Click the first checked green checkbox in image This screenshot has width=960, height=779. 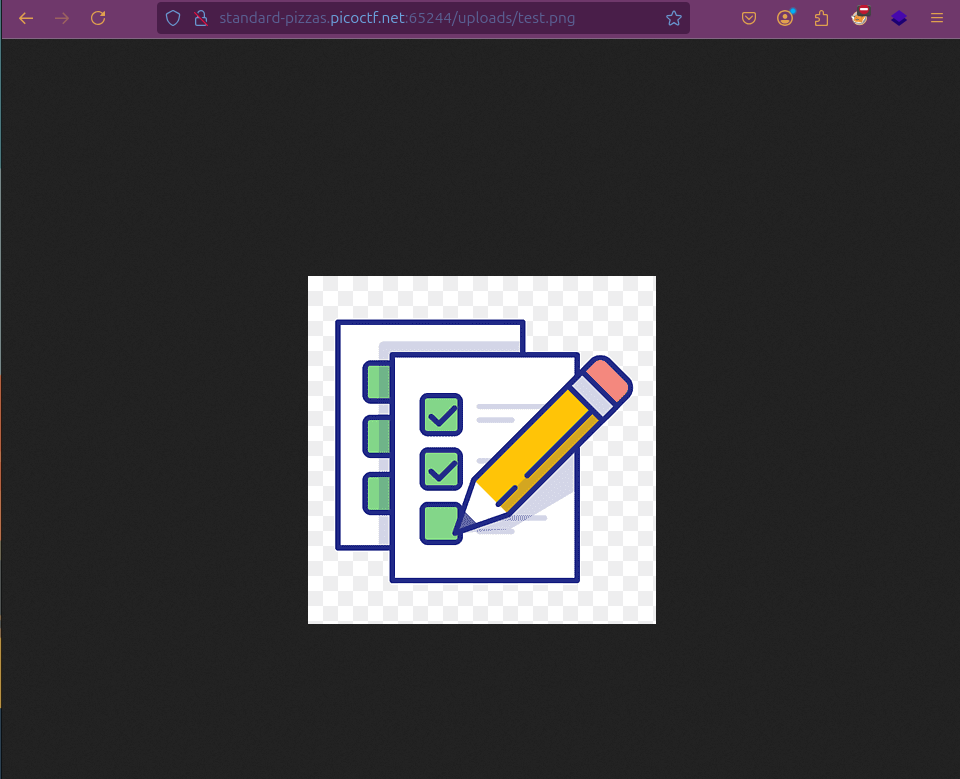(441, 413)
